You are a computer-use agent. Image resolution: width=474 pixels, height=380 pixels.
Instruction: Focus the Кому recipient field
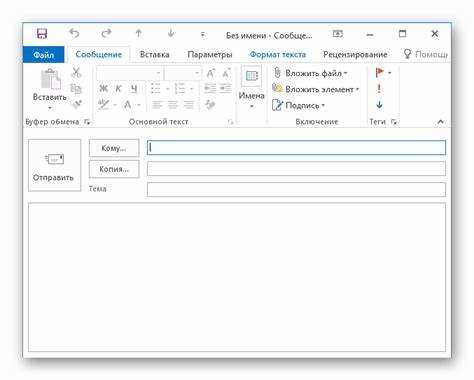[x=296, y=148]
